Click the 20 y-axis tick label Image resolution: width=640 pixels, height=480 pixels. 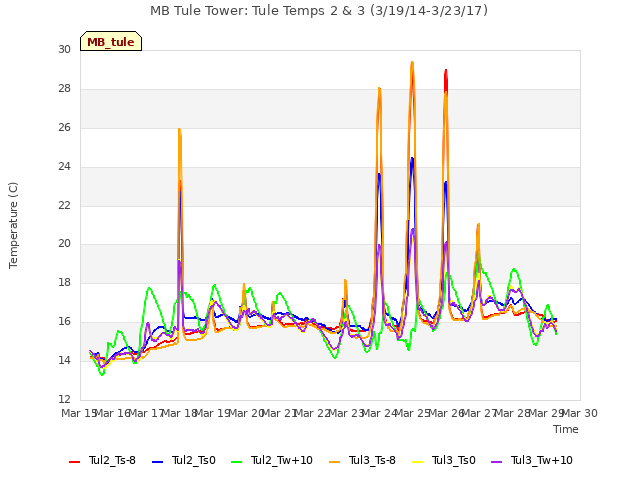coord(64,244)
